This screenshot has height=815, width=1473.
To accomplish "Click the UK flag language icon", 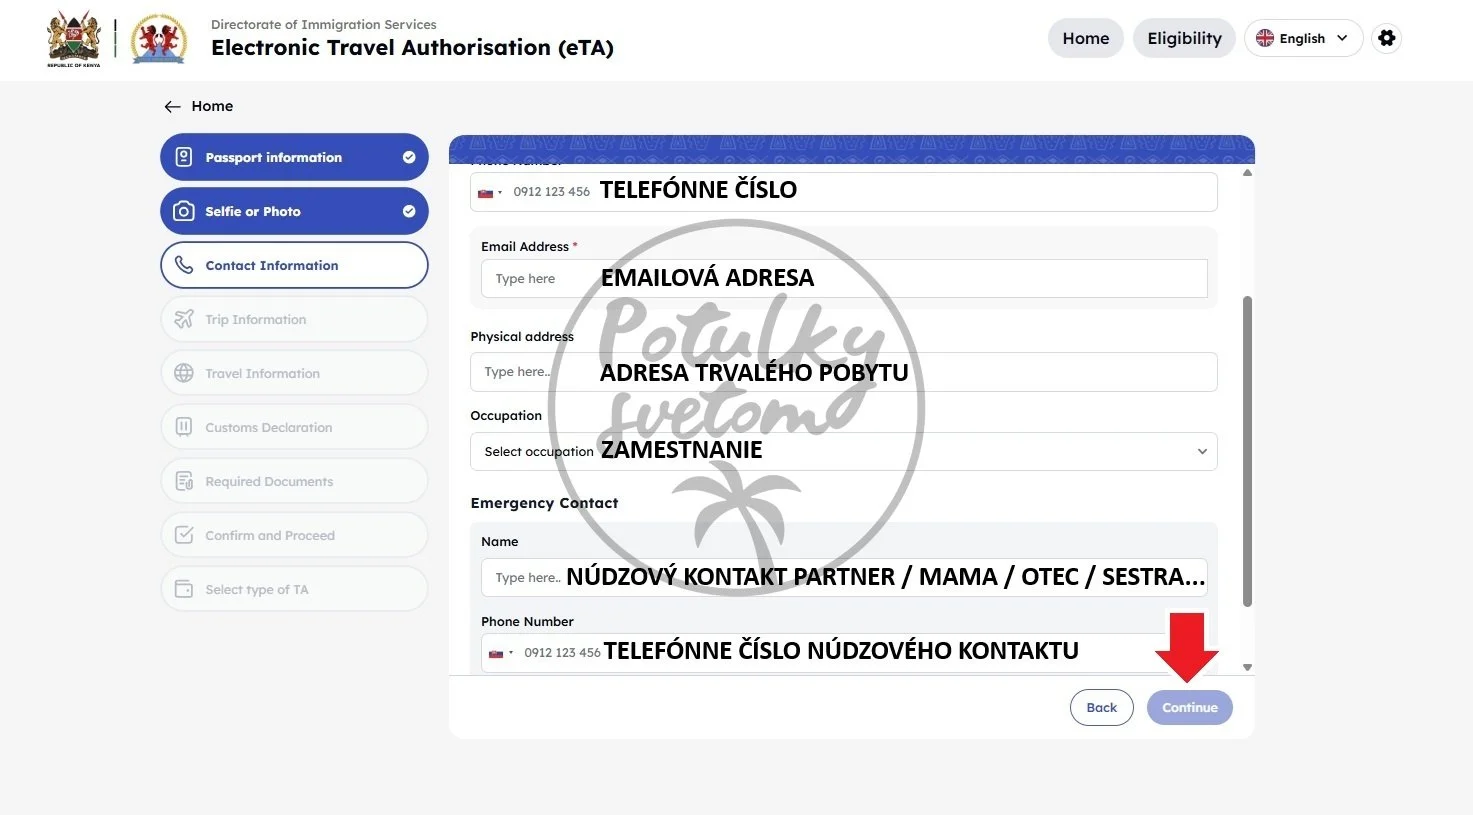I will click(x=1265, y=38).
